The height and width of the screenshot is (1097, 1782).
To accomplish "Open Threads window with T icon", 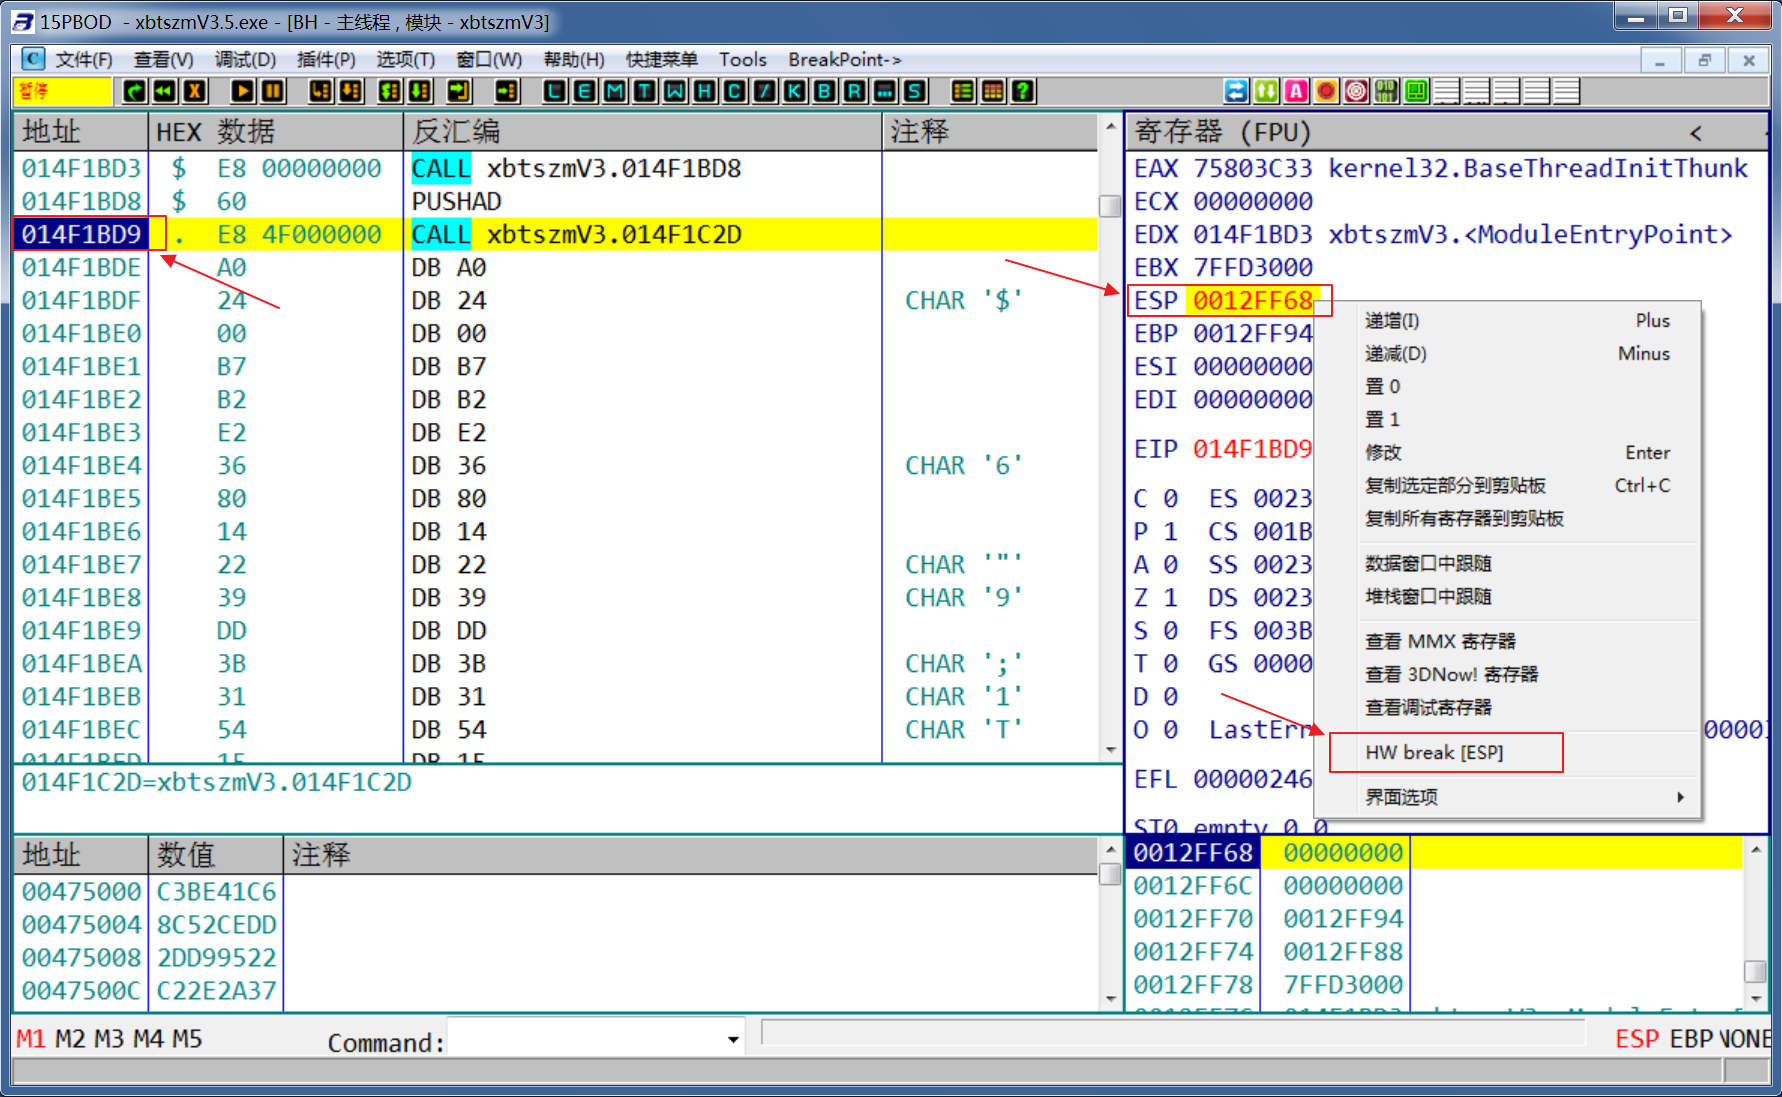I will pos(645,92).
